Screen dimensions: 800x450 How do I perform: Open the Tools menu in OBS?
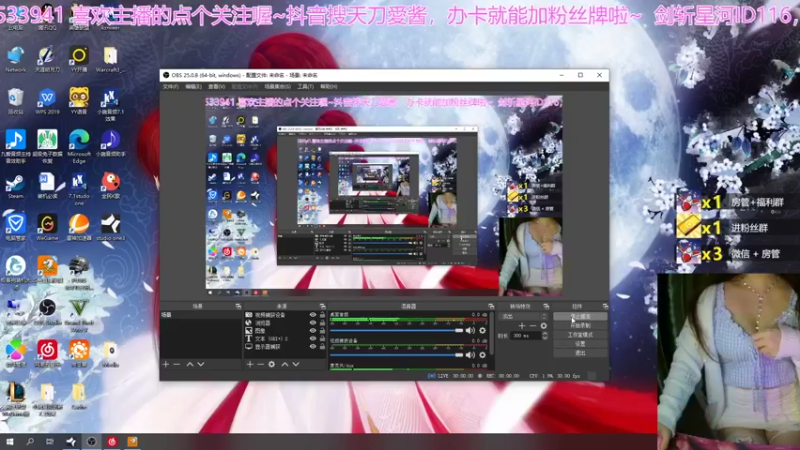click(305, 87)
